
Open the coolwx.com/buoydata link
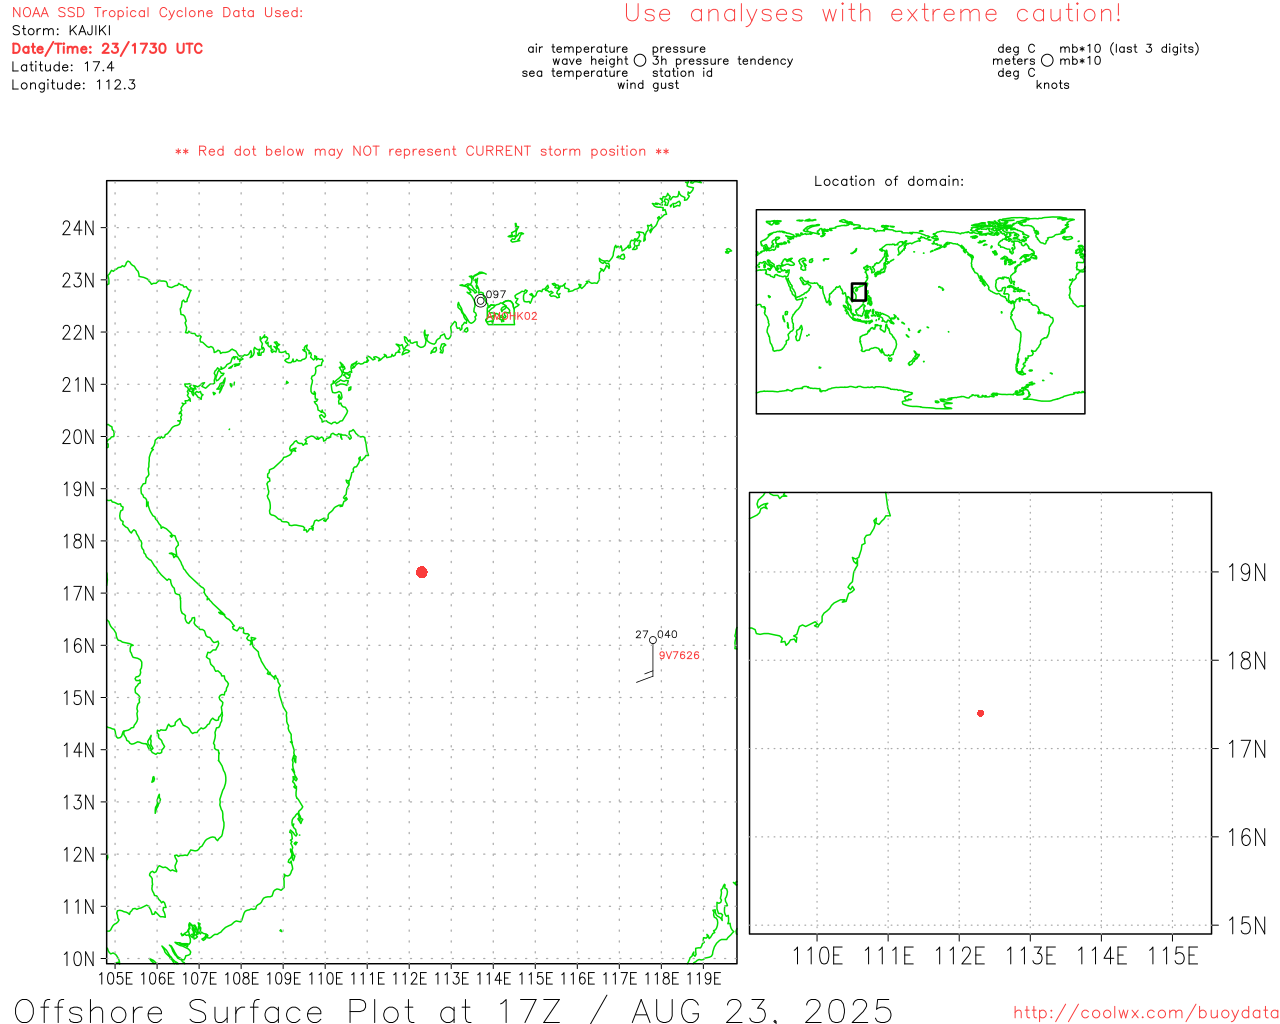1146,1013
